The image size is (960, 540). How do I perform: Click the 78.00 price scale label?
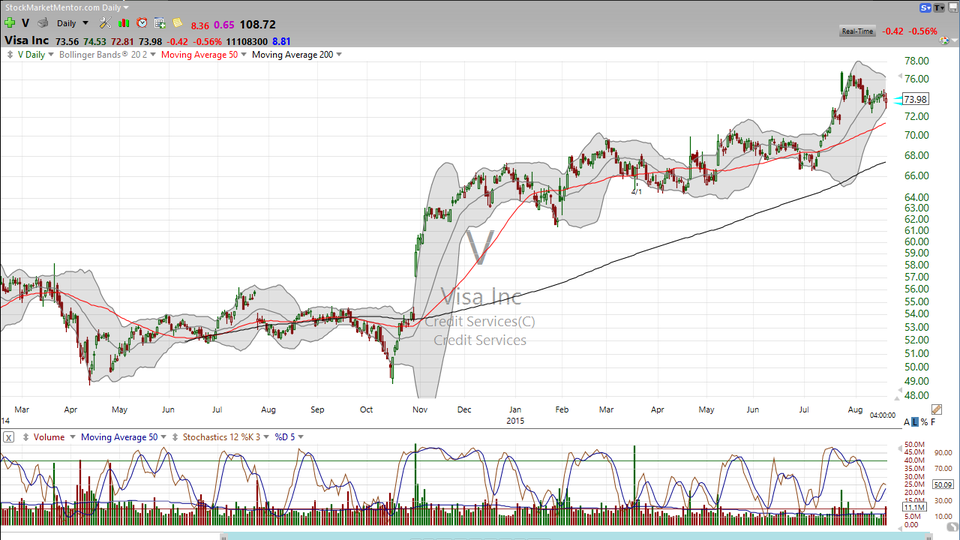tap(917, 61)
